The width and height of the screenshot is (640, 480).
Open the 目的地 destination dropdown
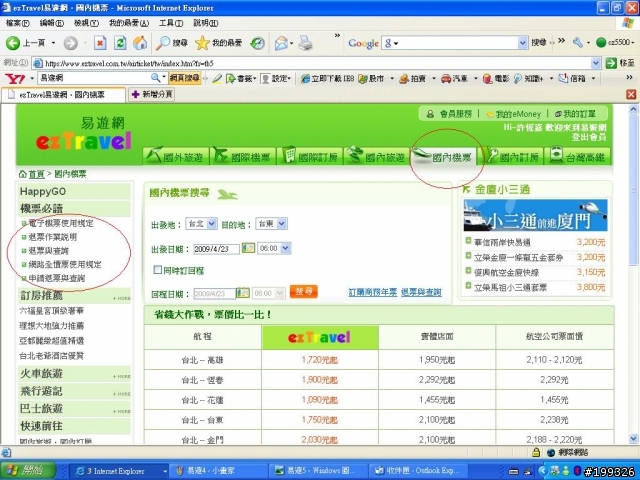pos(282,224)
